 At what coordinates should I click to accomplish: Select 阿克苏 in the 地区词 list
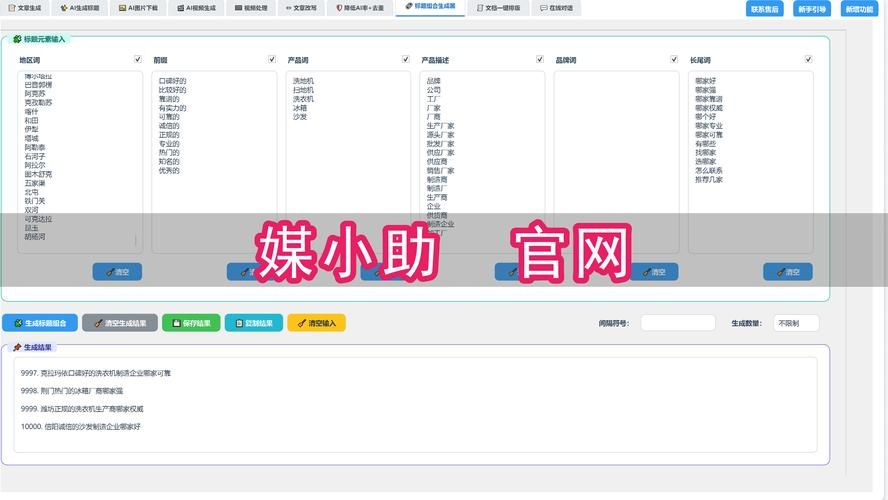pyautogui.click(x=35, y=93)
